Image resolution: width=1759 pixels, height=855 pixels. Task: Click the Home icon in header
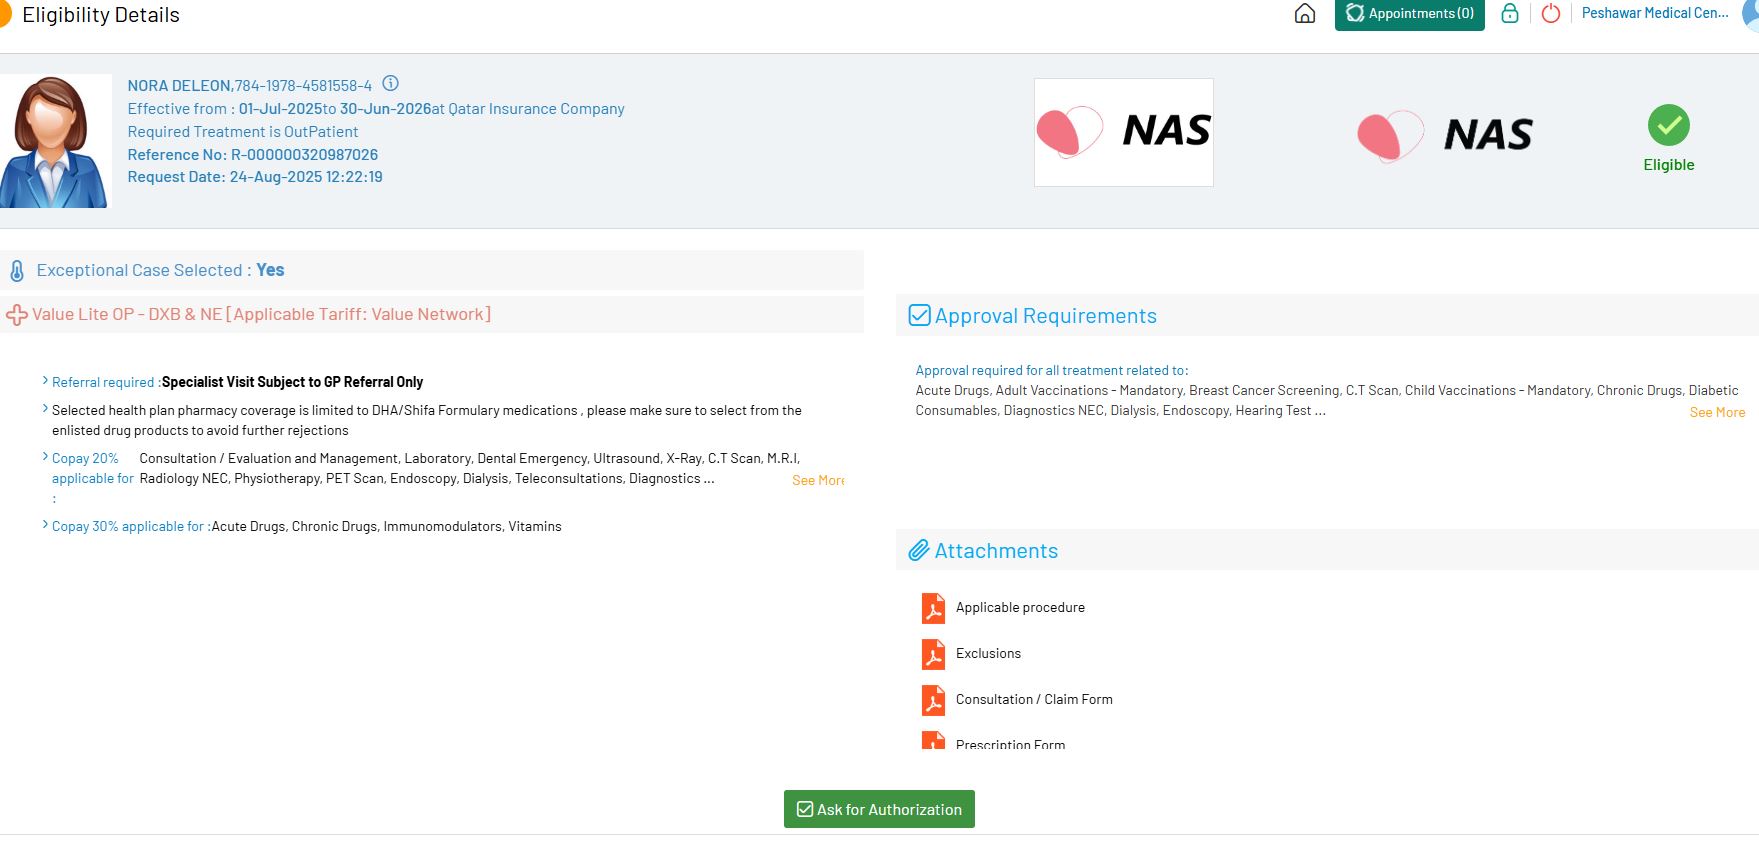(1304, 14)
